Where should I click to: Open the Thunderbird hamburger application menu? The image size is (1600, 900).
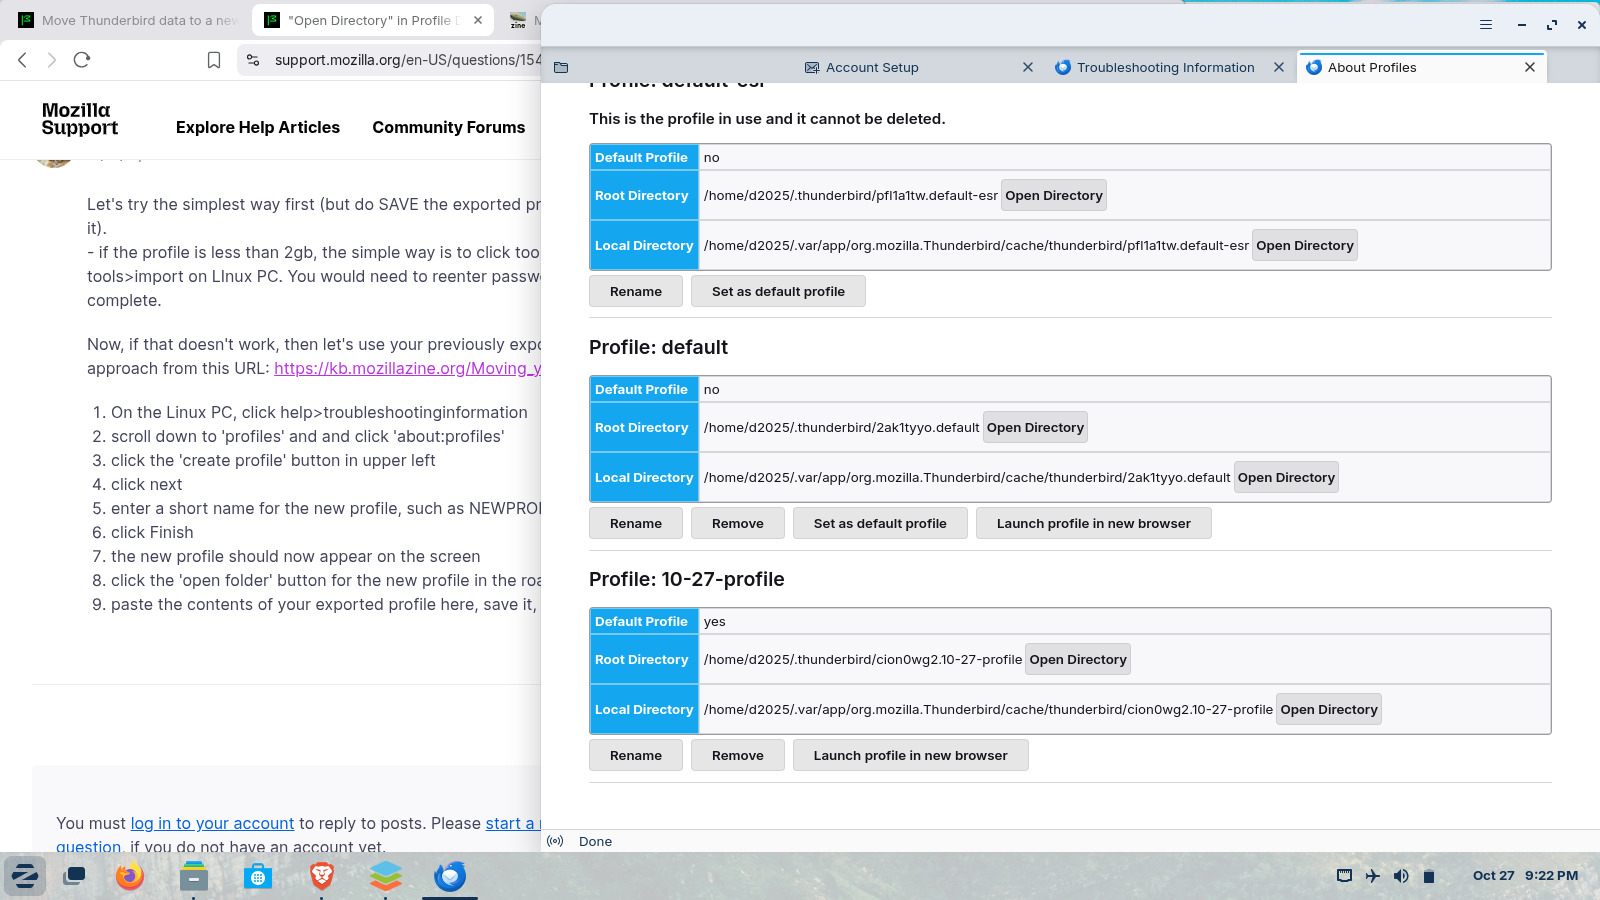1486,25
